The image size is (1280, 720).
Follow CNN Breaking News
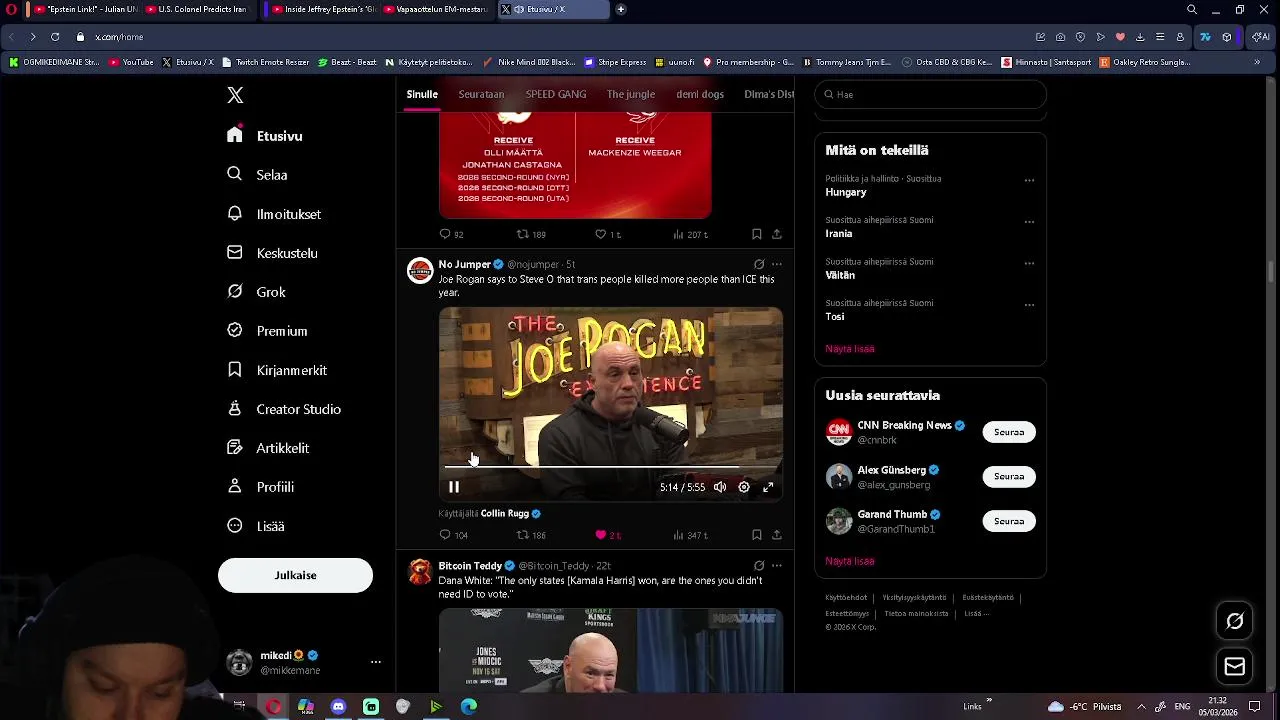(1009, 432)
